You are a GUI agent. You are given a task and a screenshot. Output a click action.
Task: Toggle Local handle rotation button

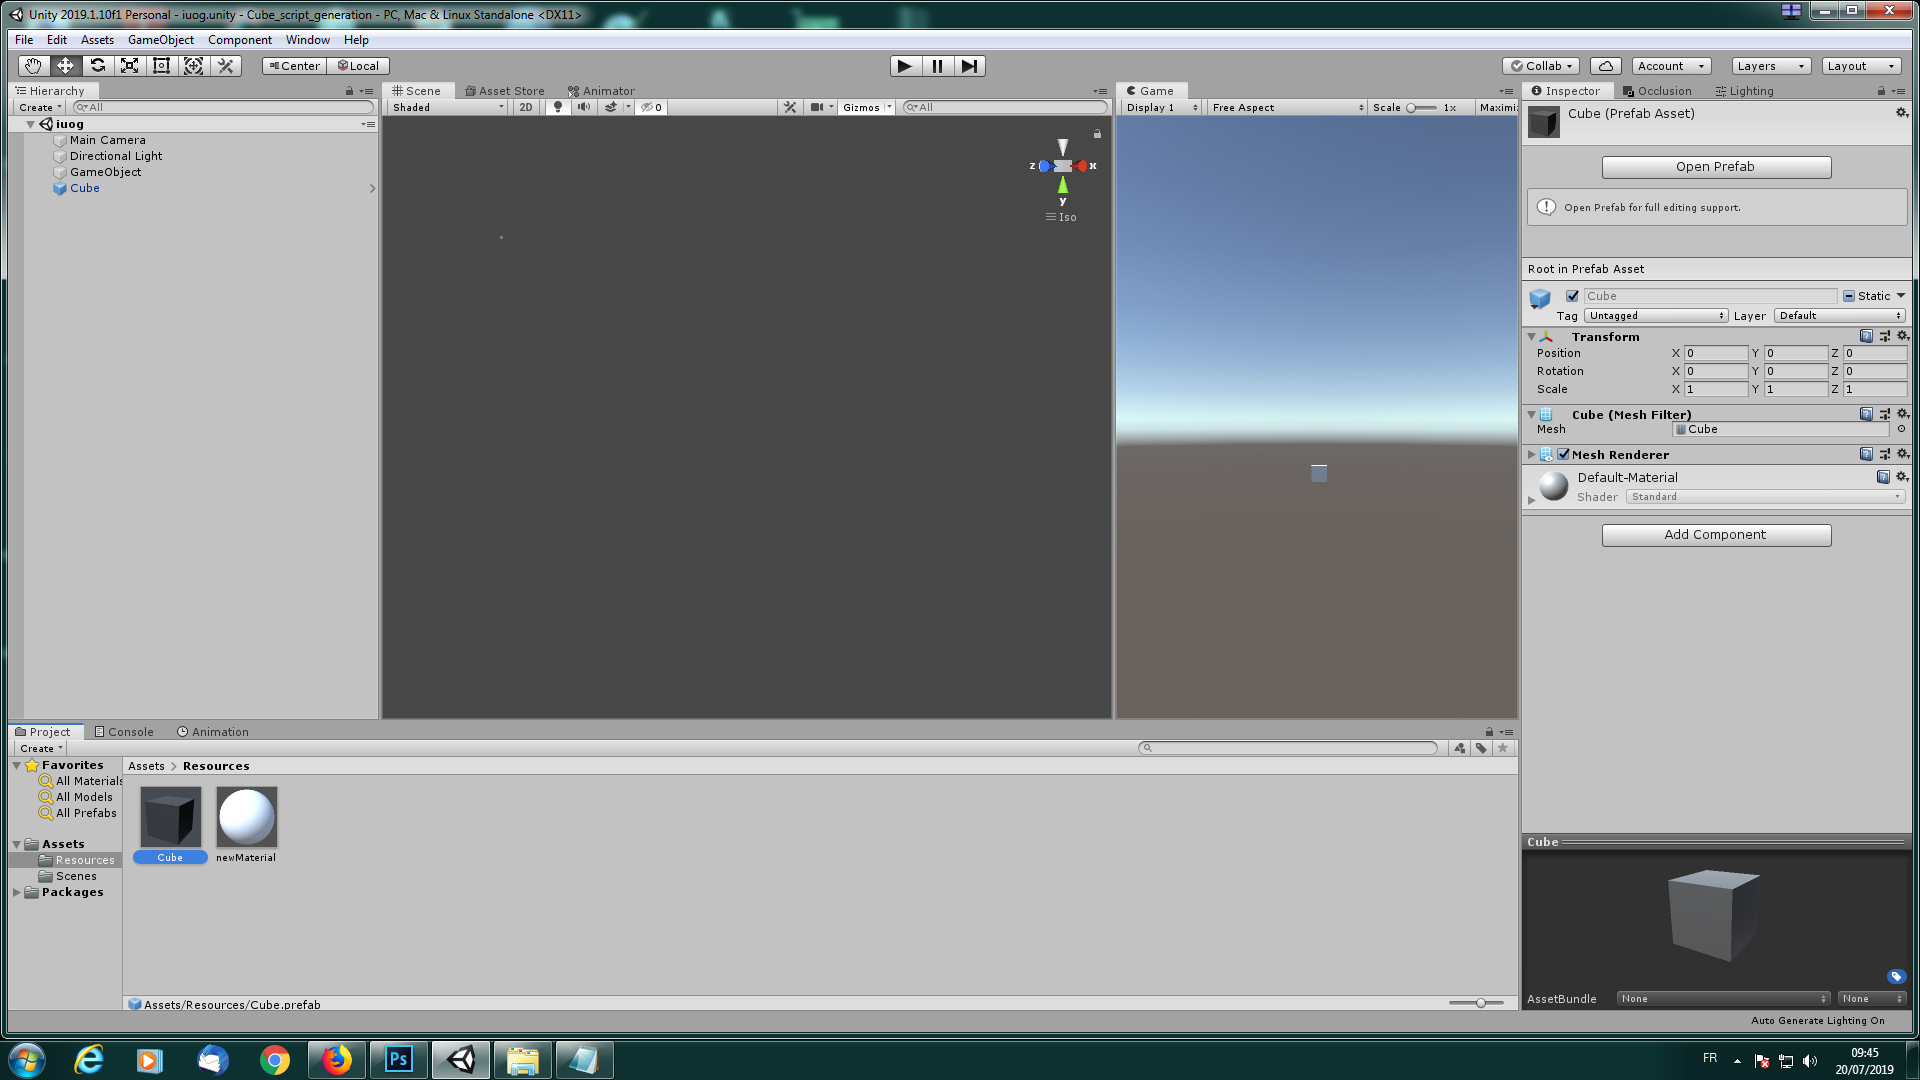point(358,66)
